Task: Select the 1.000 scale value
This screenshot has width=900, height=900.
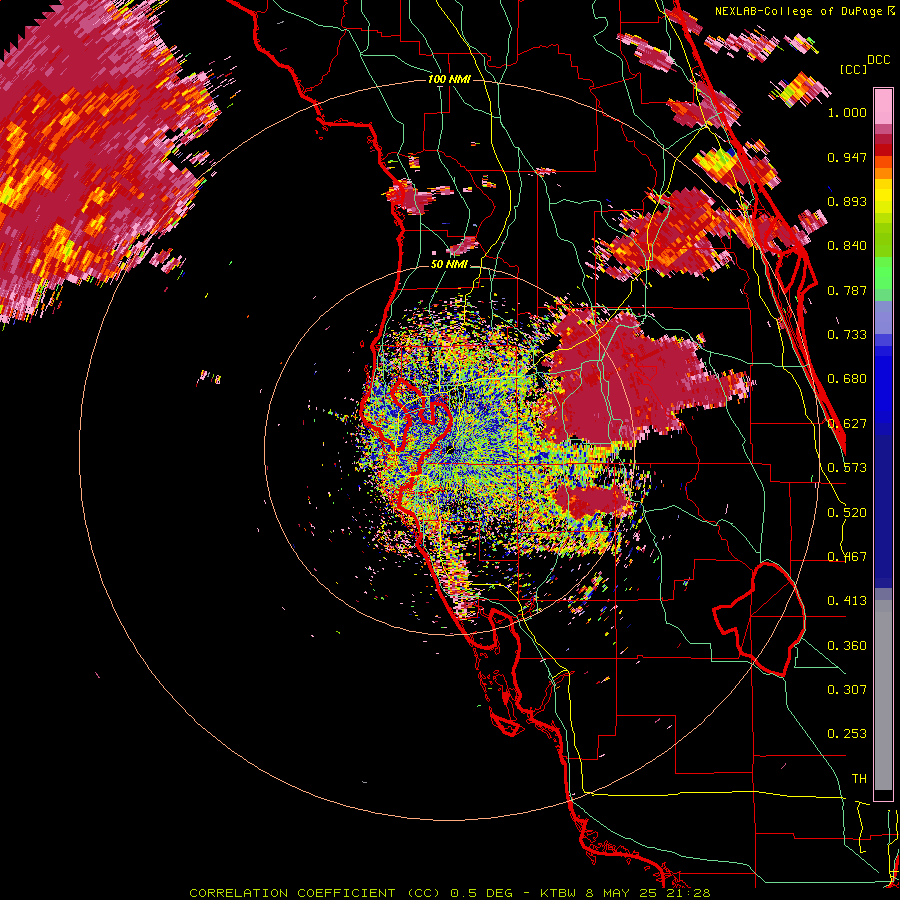Action: 847,112
